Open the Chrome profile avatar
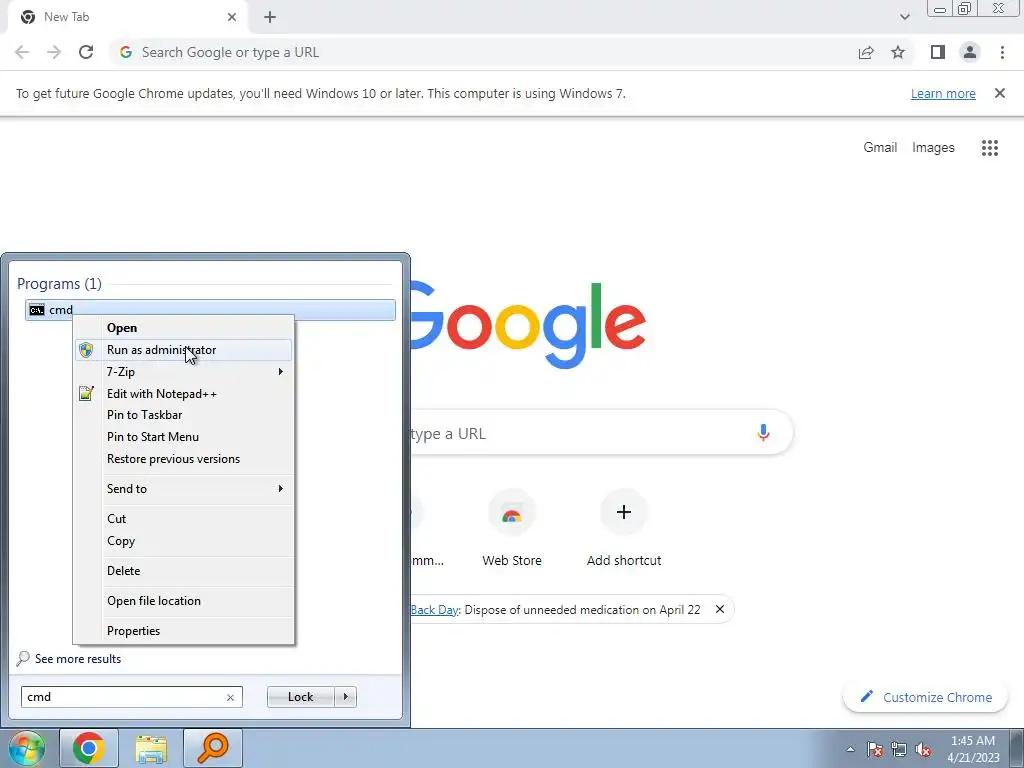The height and width of the screenshot is (768, 1024). (970, 52)
